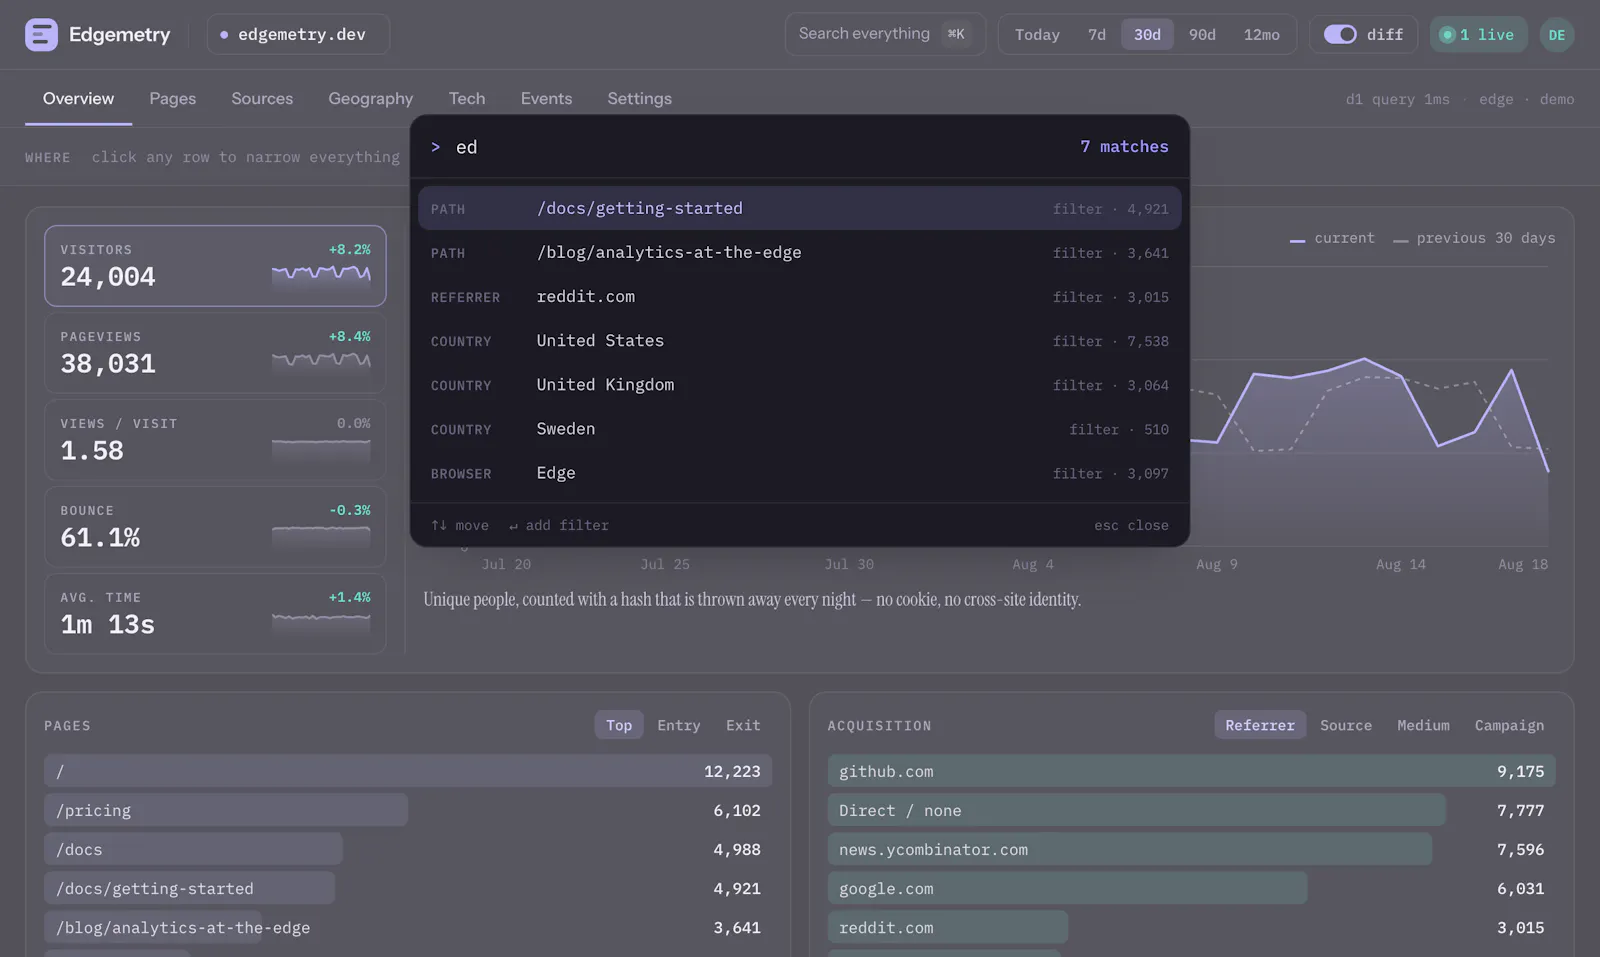Select the Views / Visit metric card
The height and width of the screenshot is (957, 1600).
tap(215, 440)
